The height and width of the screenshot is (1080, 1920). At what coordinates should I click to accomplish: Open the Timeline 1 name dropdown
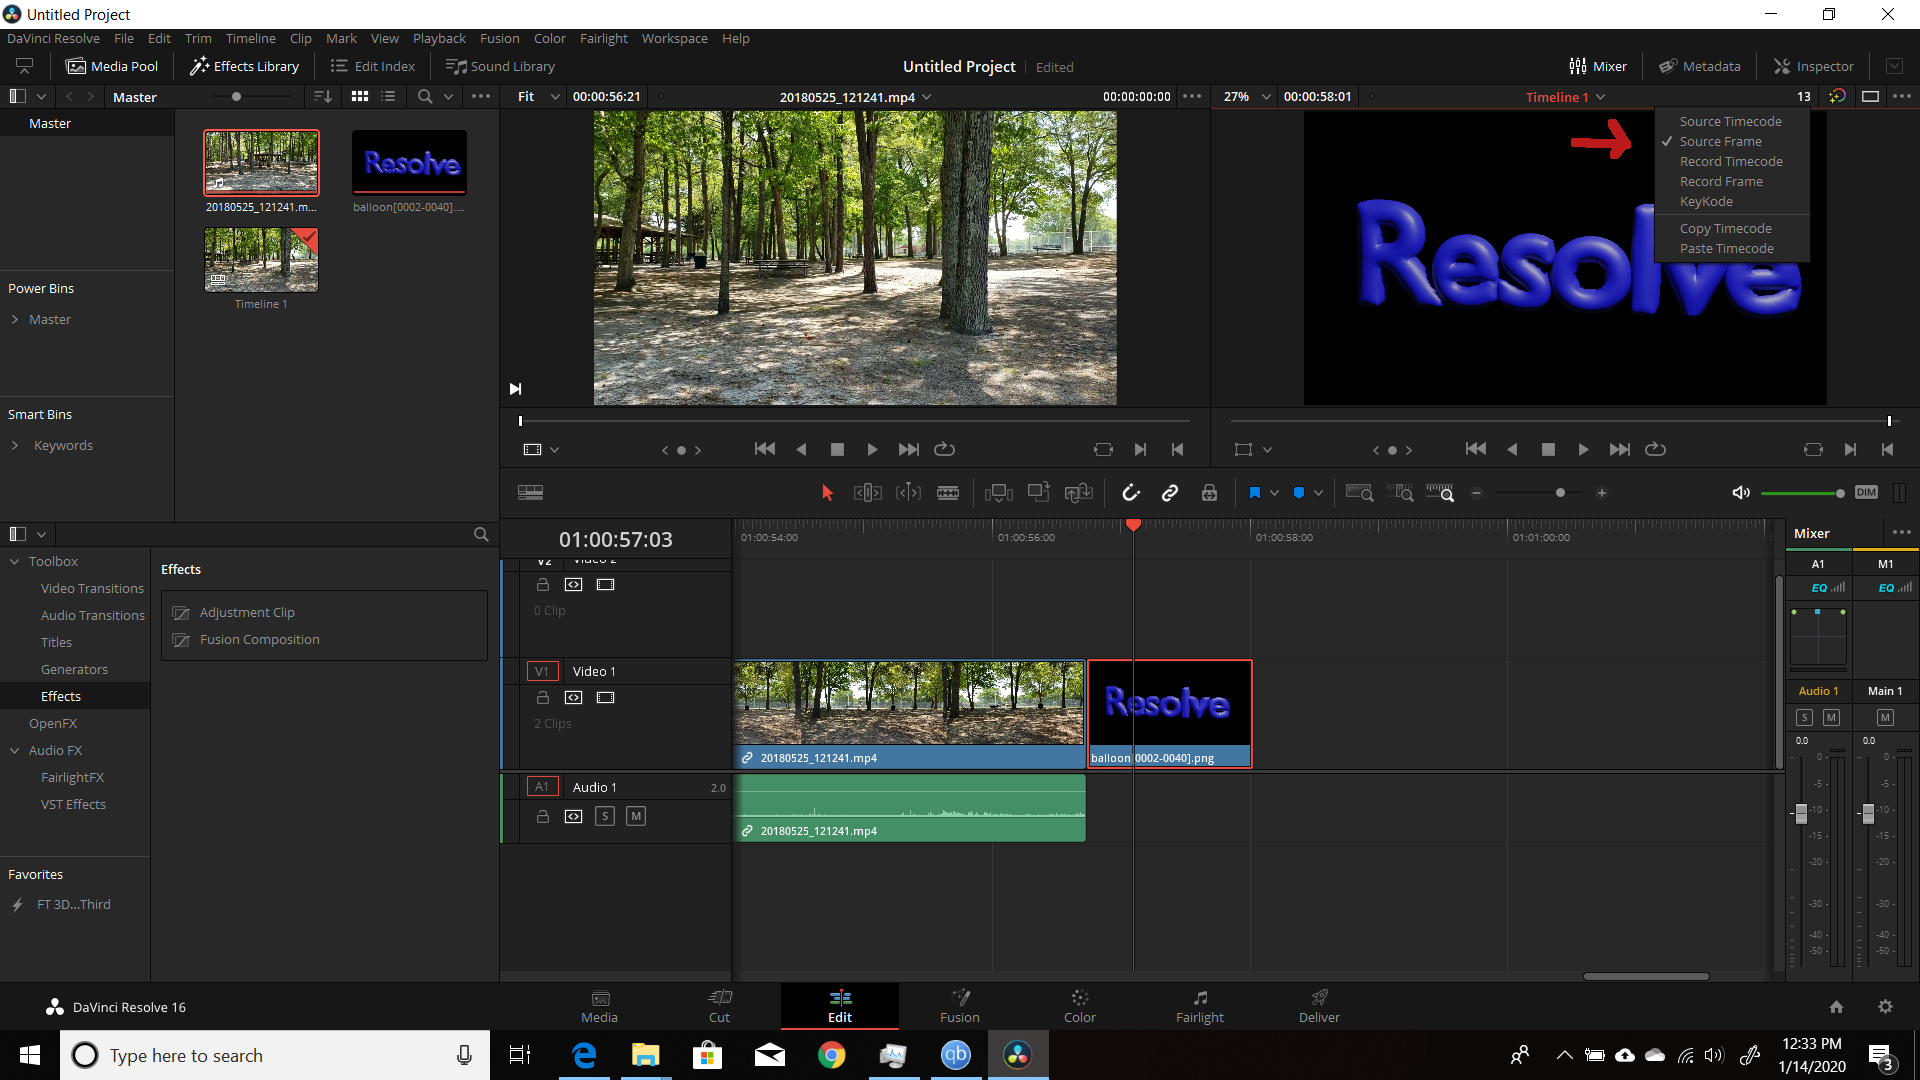[1565, 97]
